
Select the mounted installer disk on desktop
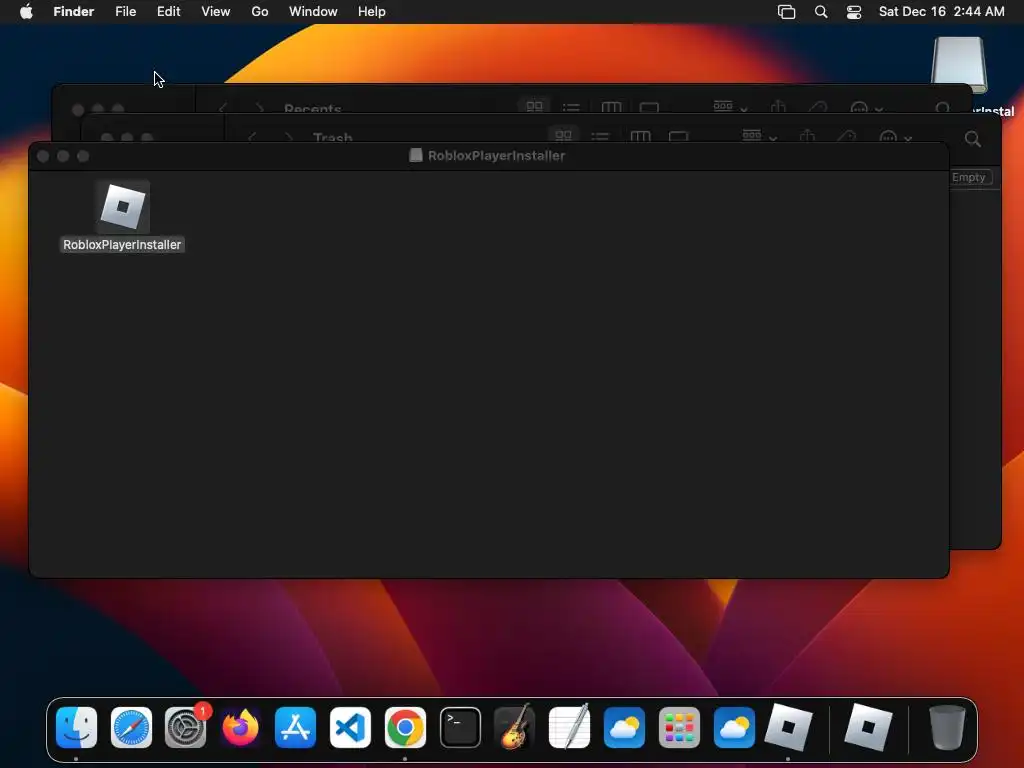coord(959,65)
